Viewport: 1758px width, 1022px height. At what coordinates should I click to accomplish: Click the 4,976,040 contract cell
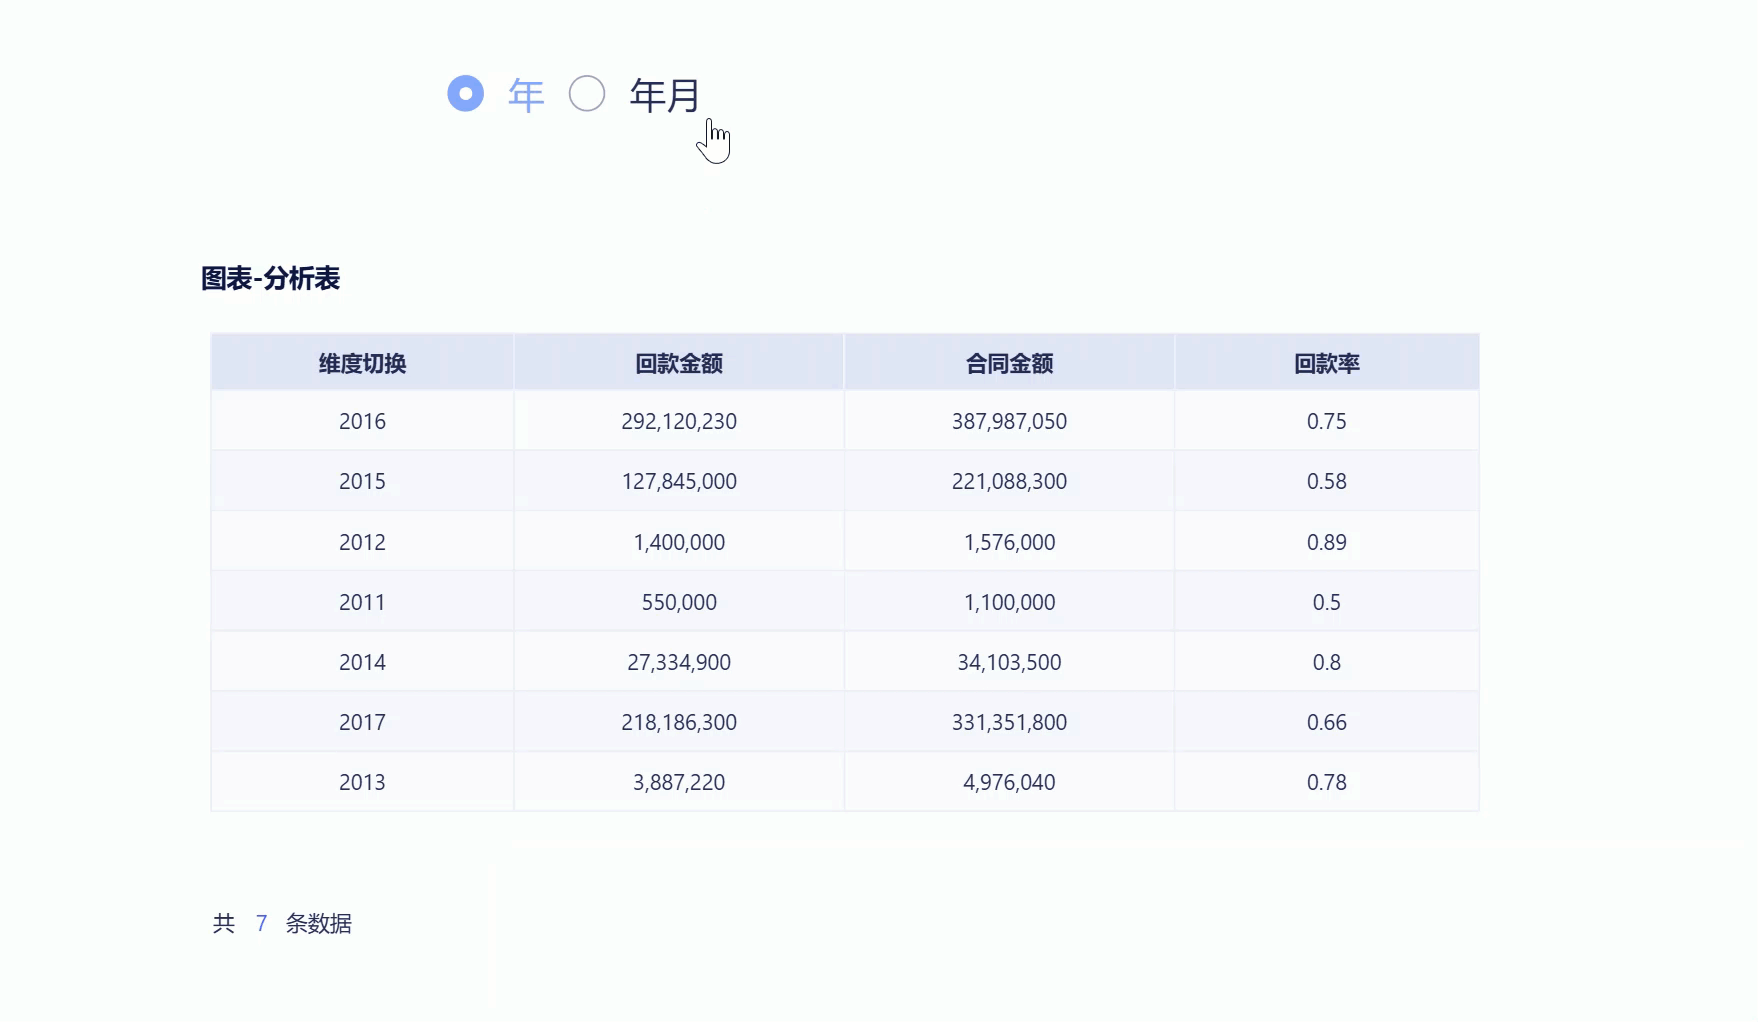[1009, 782]
